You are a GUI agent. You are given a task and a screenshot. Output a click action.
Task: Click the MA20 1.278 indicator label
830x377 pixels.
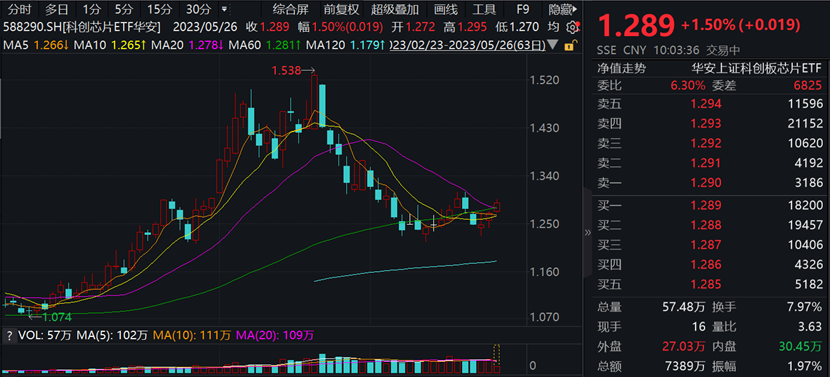point(187,46)
